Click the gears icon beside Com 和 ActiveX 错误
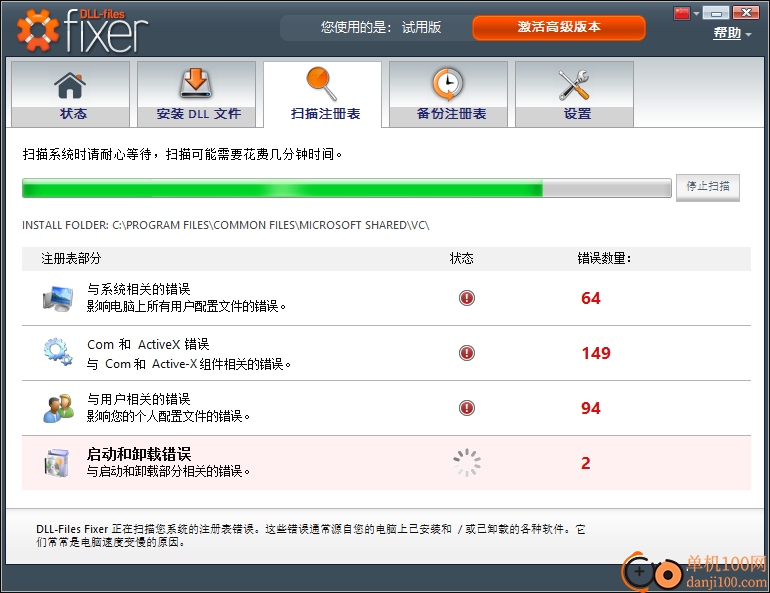 58,351
